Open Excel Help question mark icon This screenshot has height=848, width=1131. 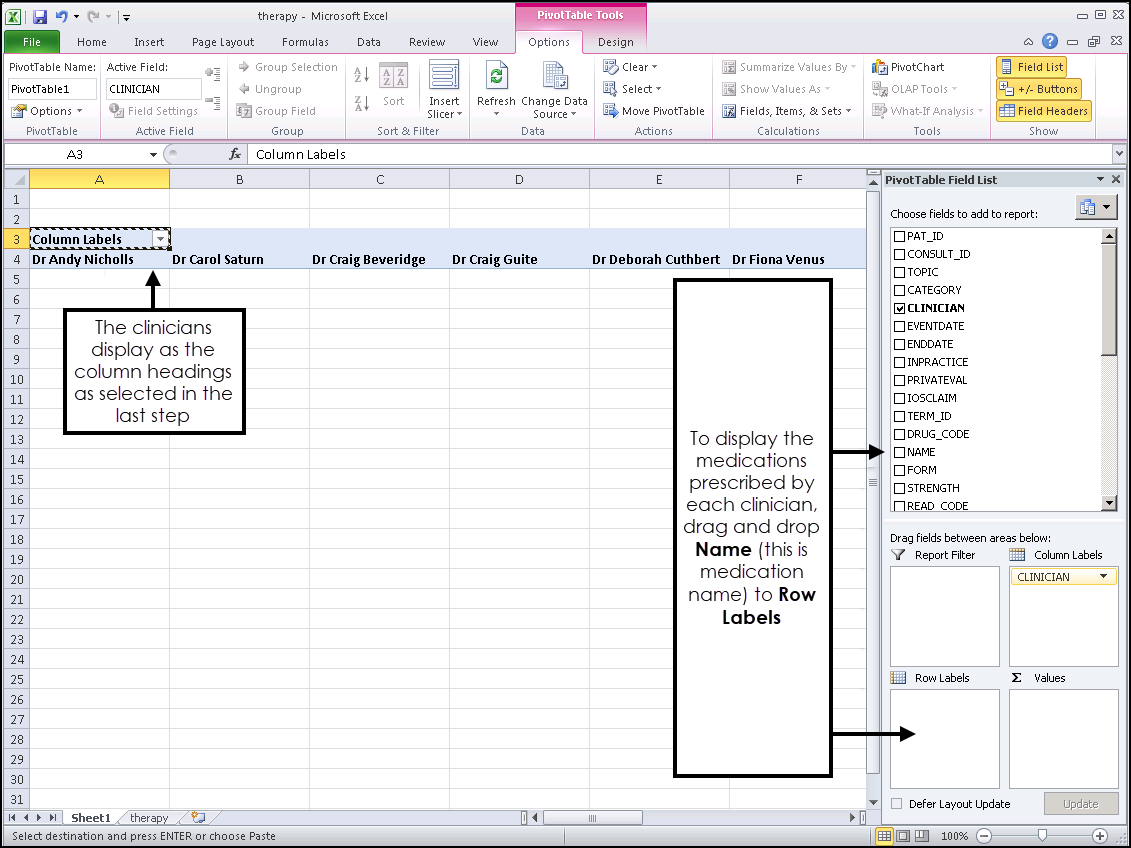point(1049,42)
